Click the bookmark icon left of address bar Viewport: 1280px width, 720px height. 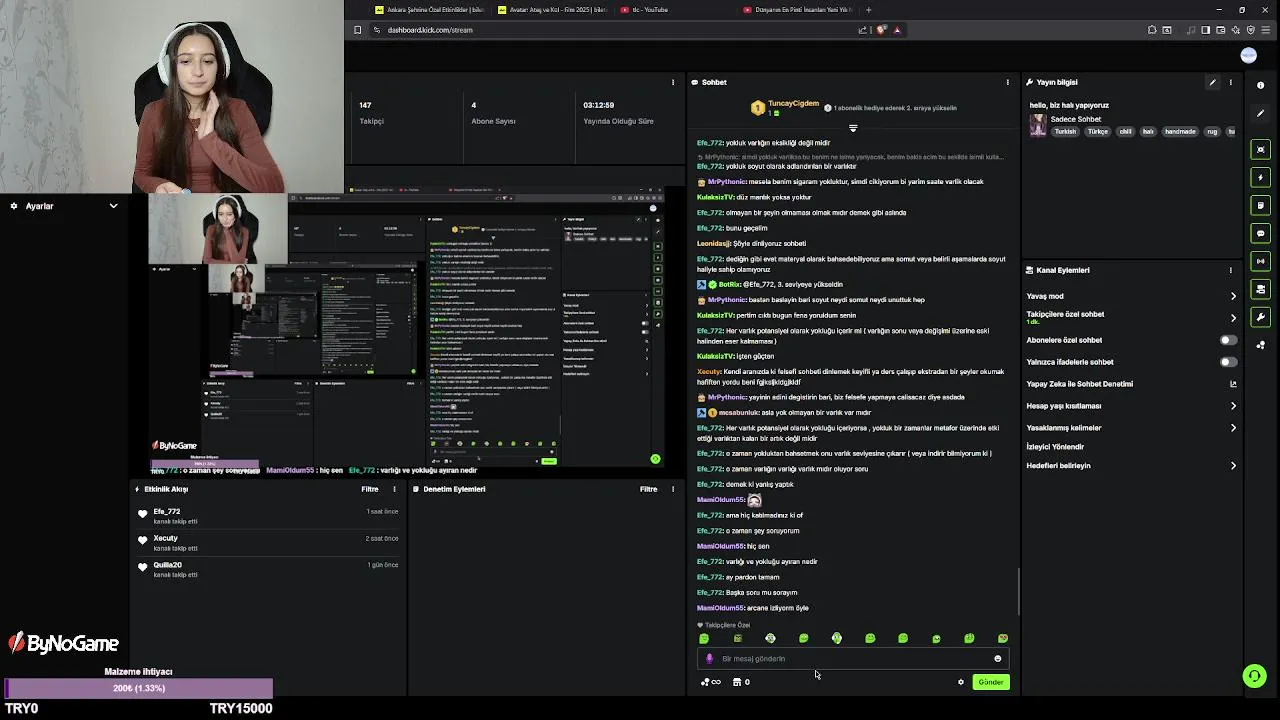[357, 30]
